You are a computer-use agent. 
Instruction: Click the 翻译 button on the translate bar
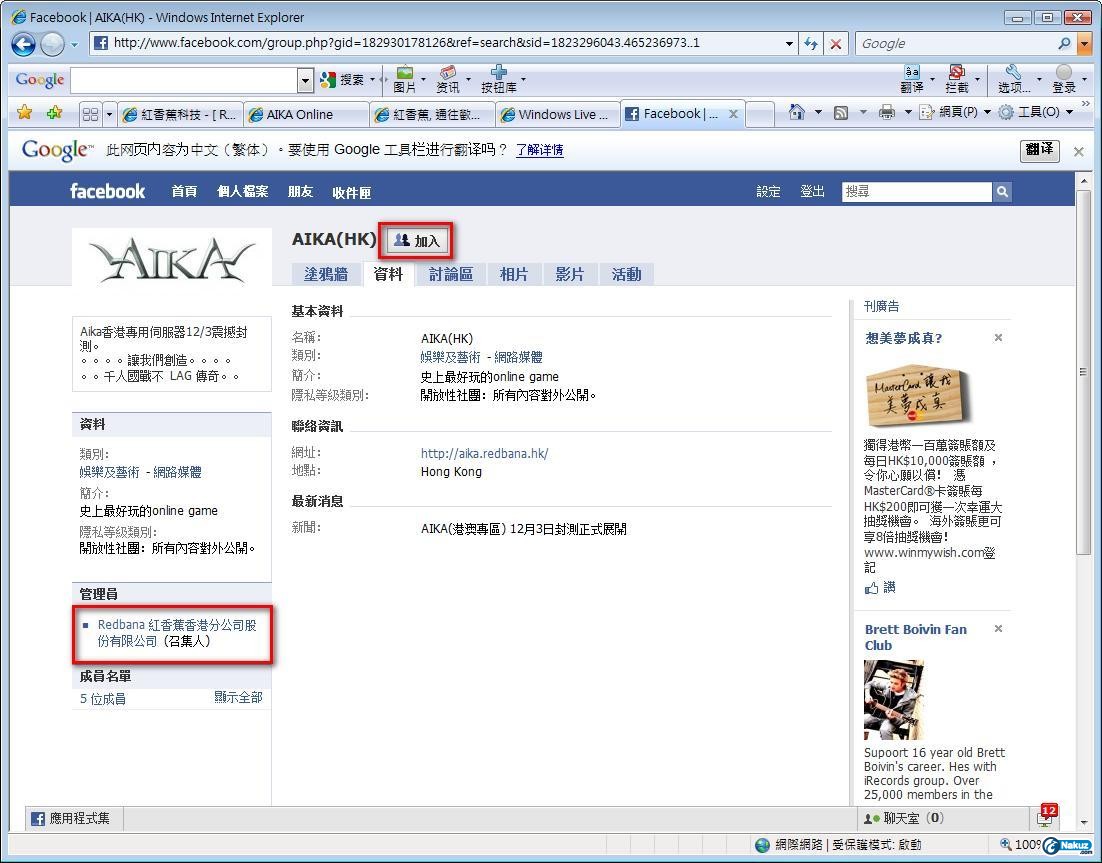(x=1039, y=150)
